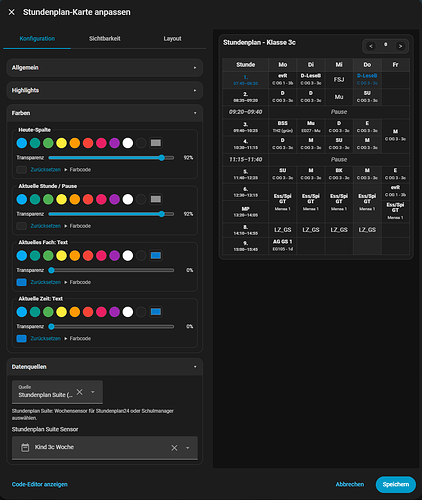
Task: Cancel with Abbrechen
Action: click(350, 484)
